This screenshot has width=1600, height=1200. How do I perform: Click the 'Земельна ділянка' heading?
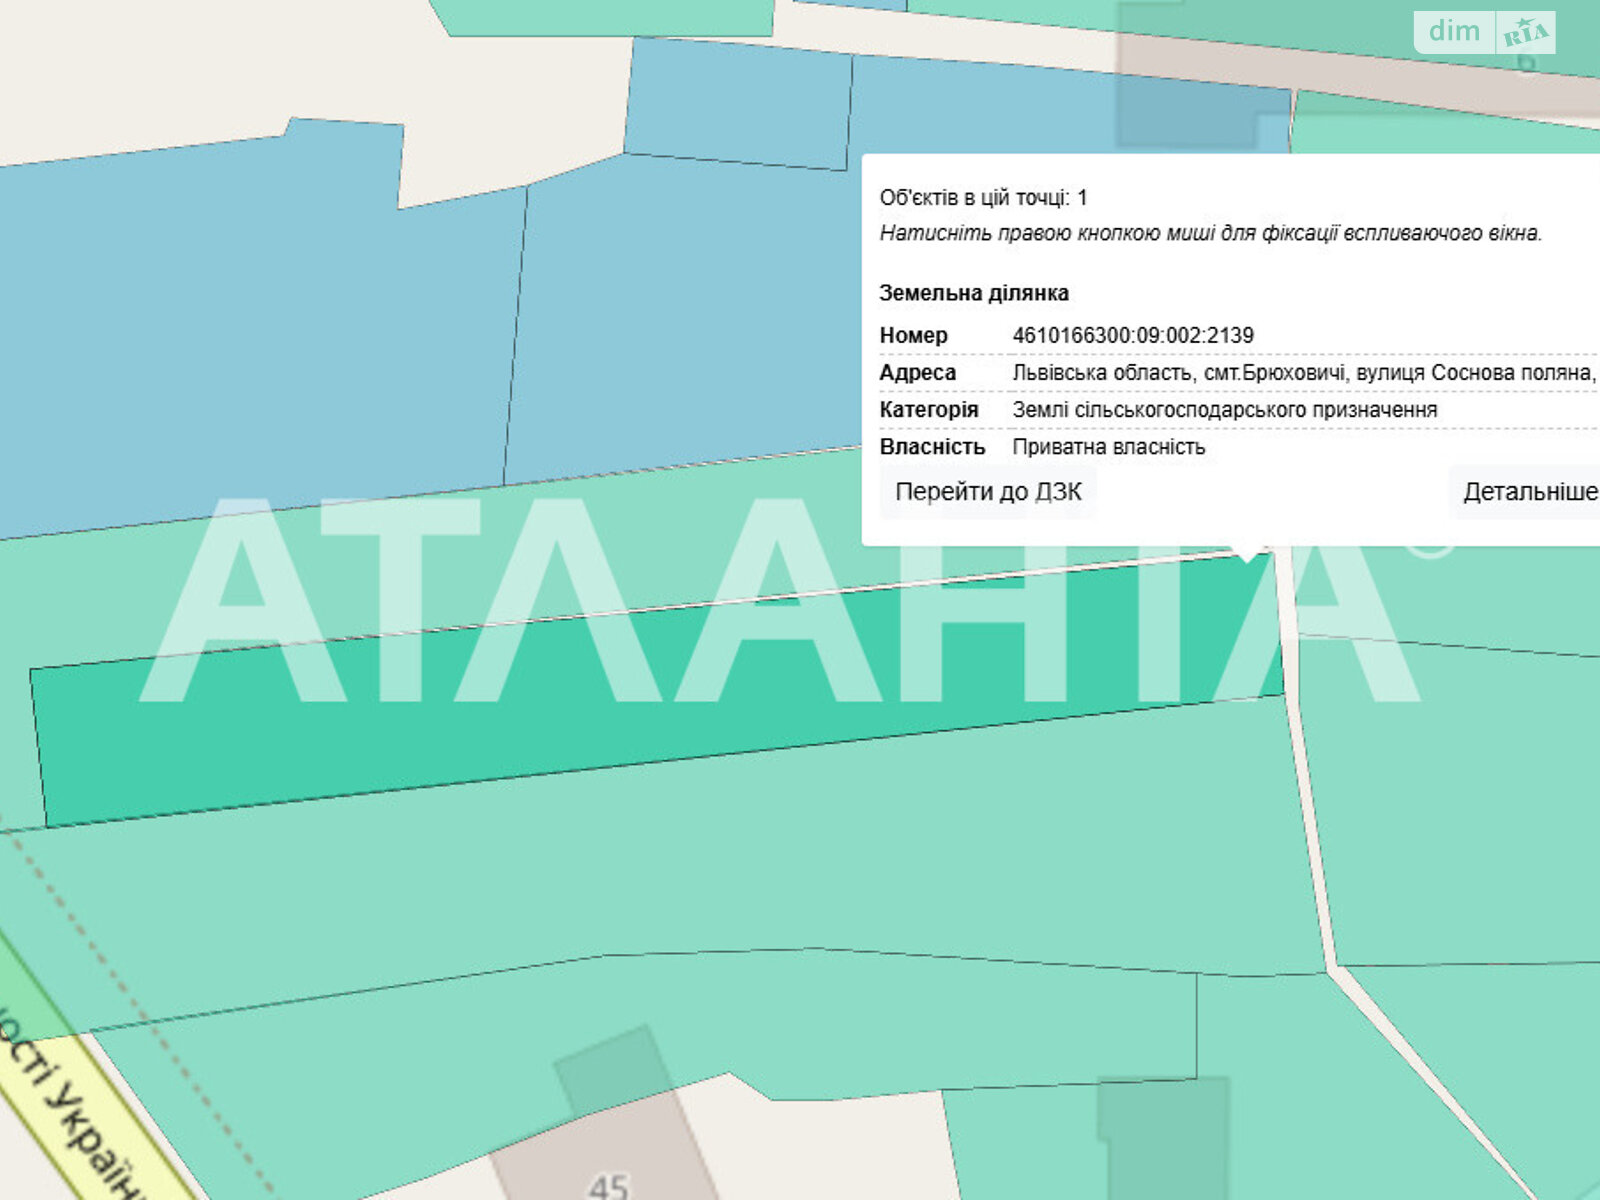coord(974,293)
